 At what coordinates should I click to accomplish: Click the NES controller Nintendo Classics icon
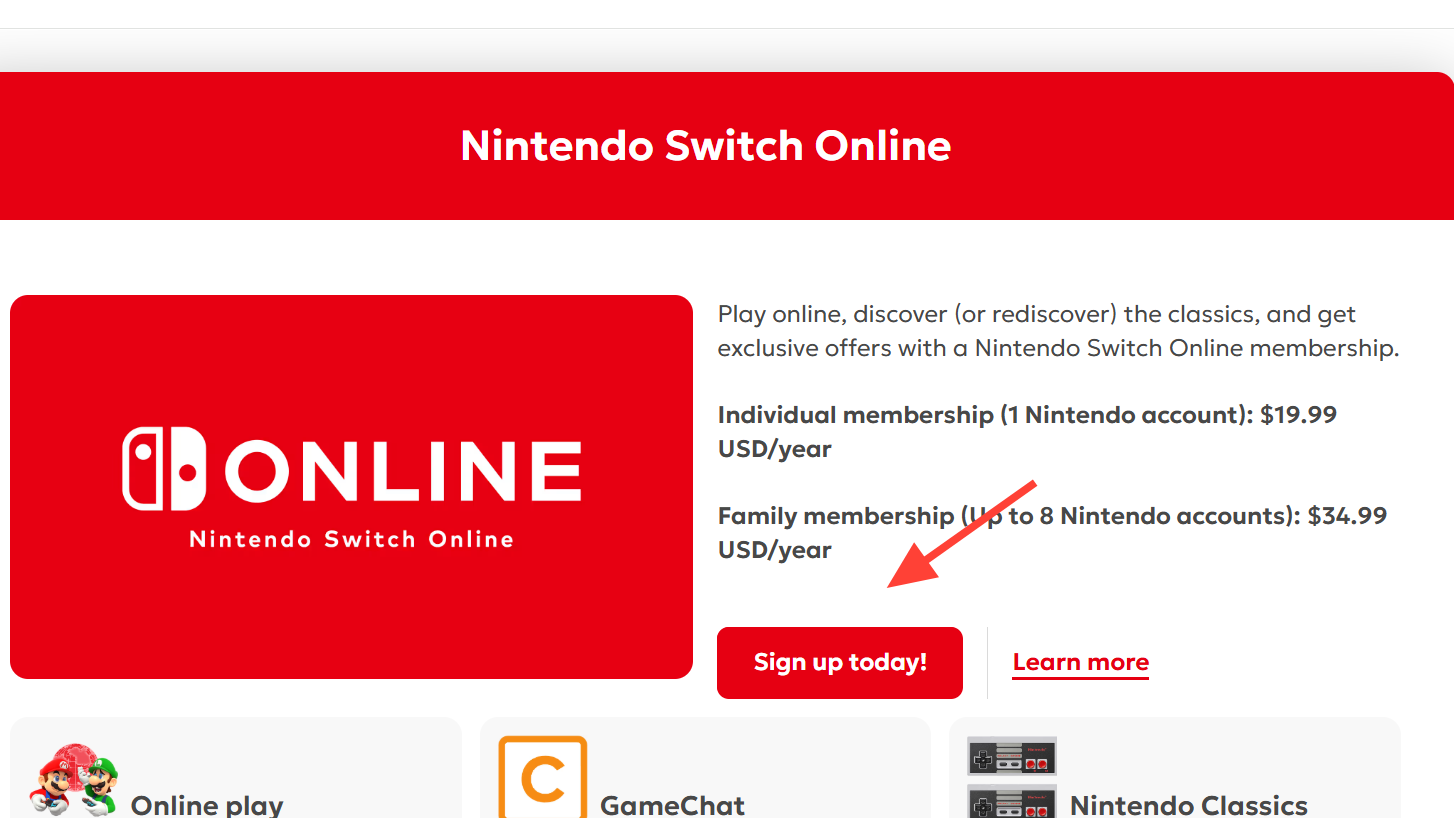pyautogui.click(x=1012, y=777)
